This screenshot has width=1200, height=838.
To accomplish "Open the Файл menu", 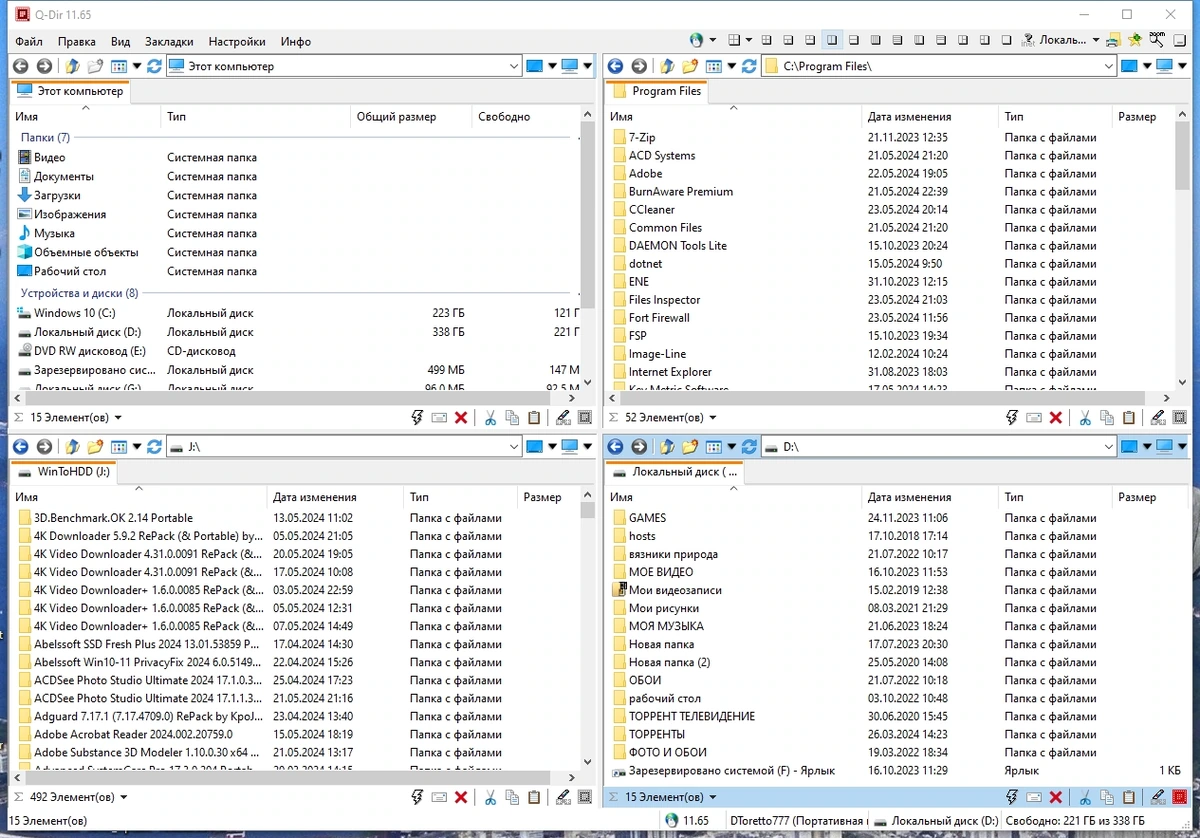I will point(29,41).
